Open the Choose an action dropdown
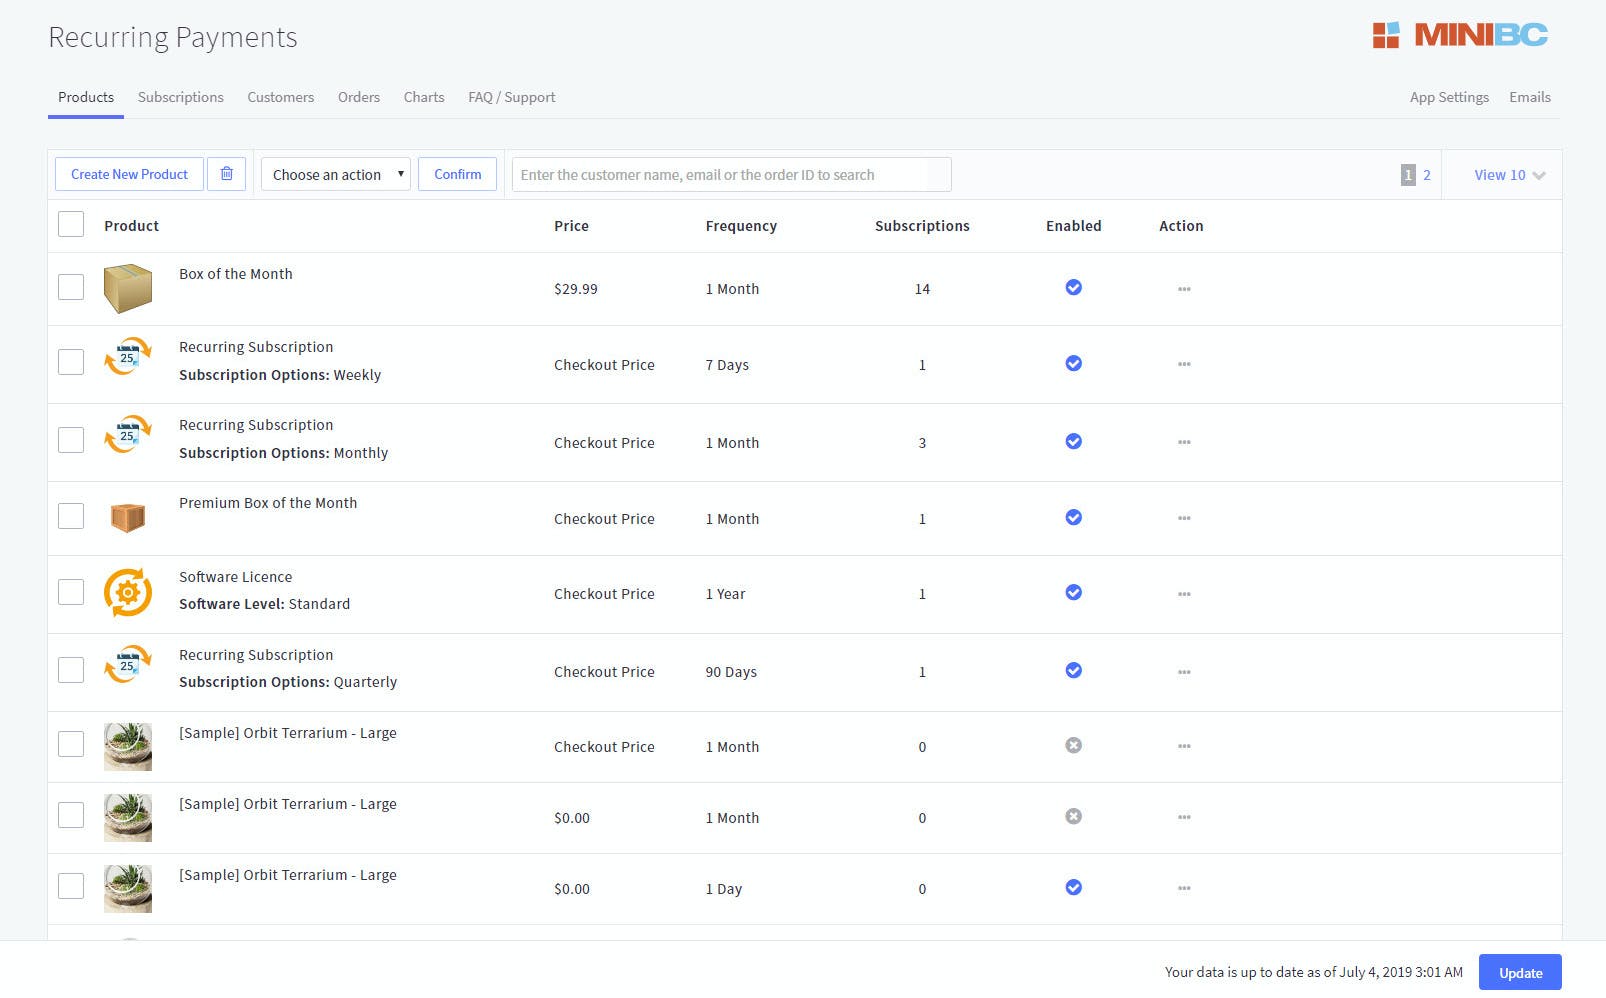 coord(336,174)
